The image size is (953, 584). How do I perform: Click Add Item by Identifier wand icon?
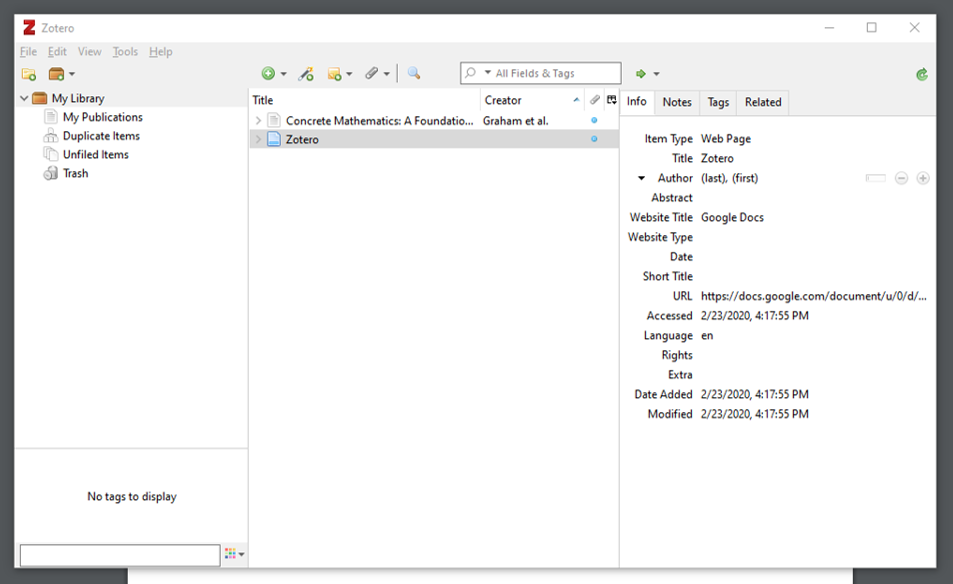[x=306, y=74]
